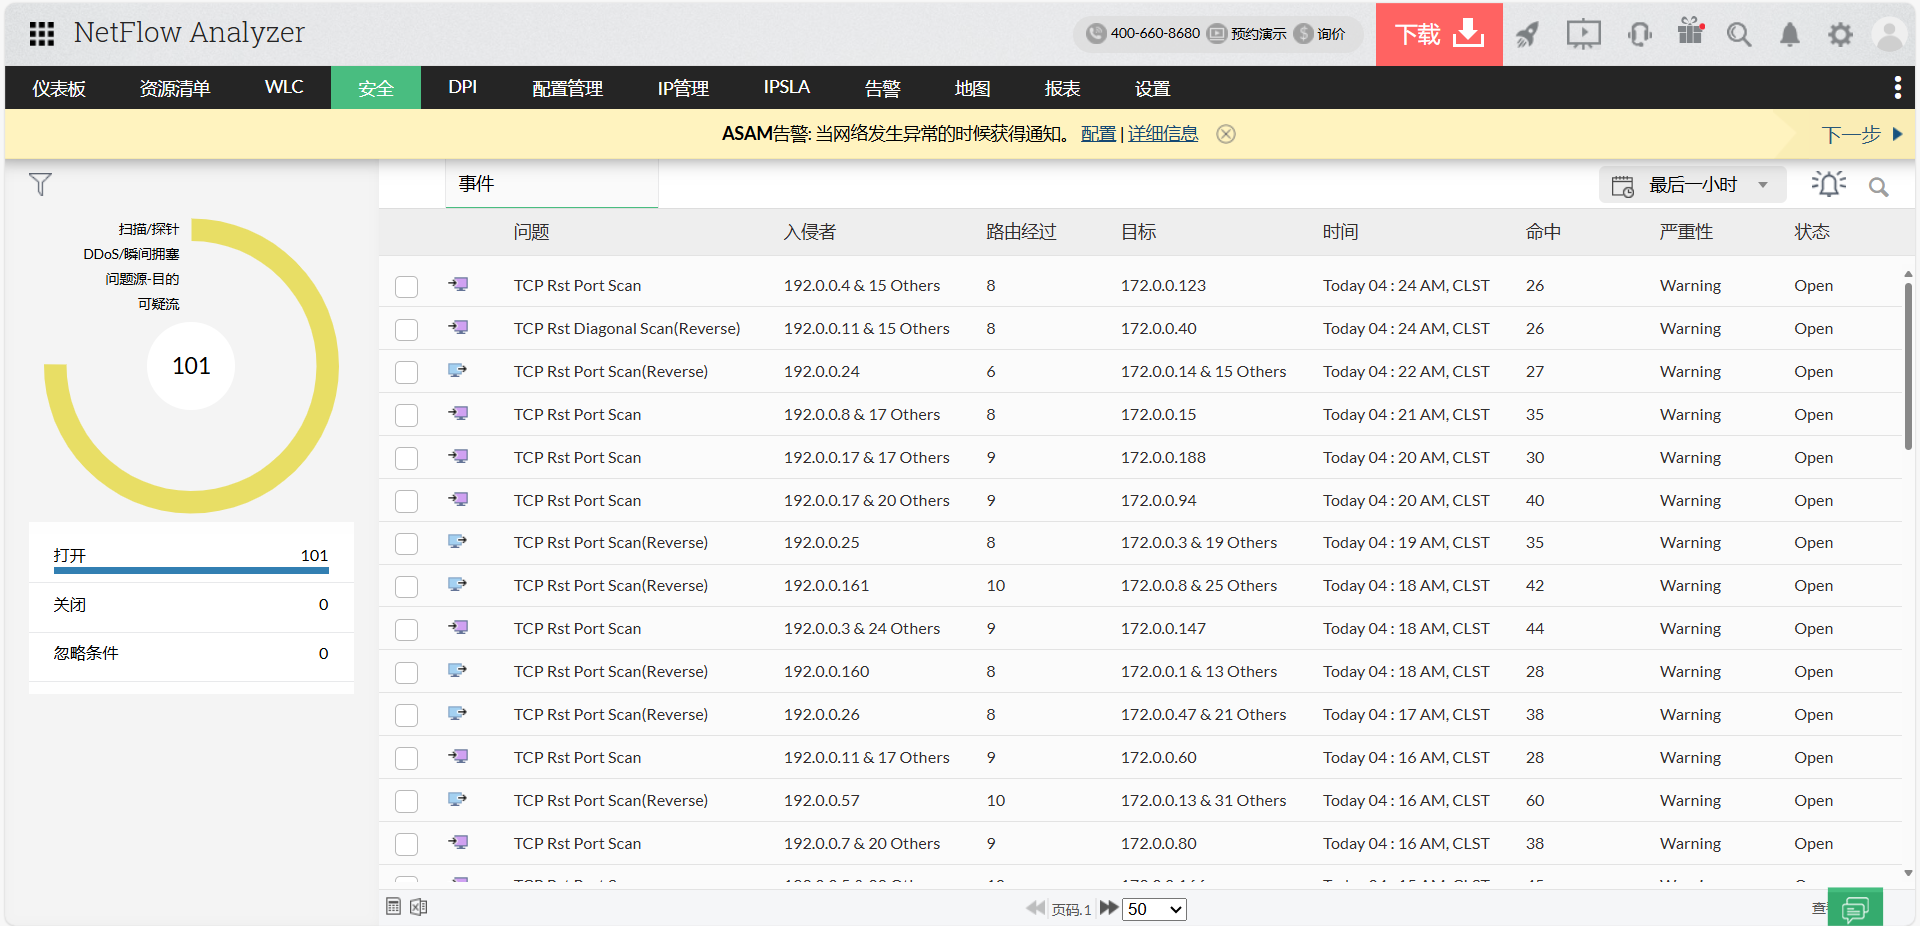Click the alarm bell configuration icon
The width and height of the screenshot is (1920, 926).
tap(1828, 185)
